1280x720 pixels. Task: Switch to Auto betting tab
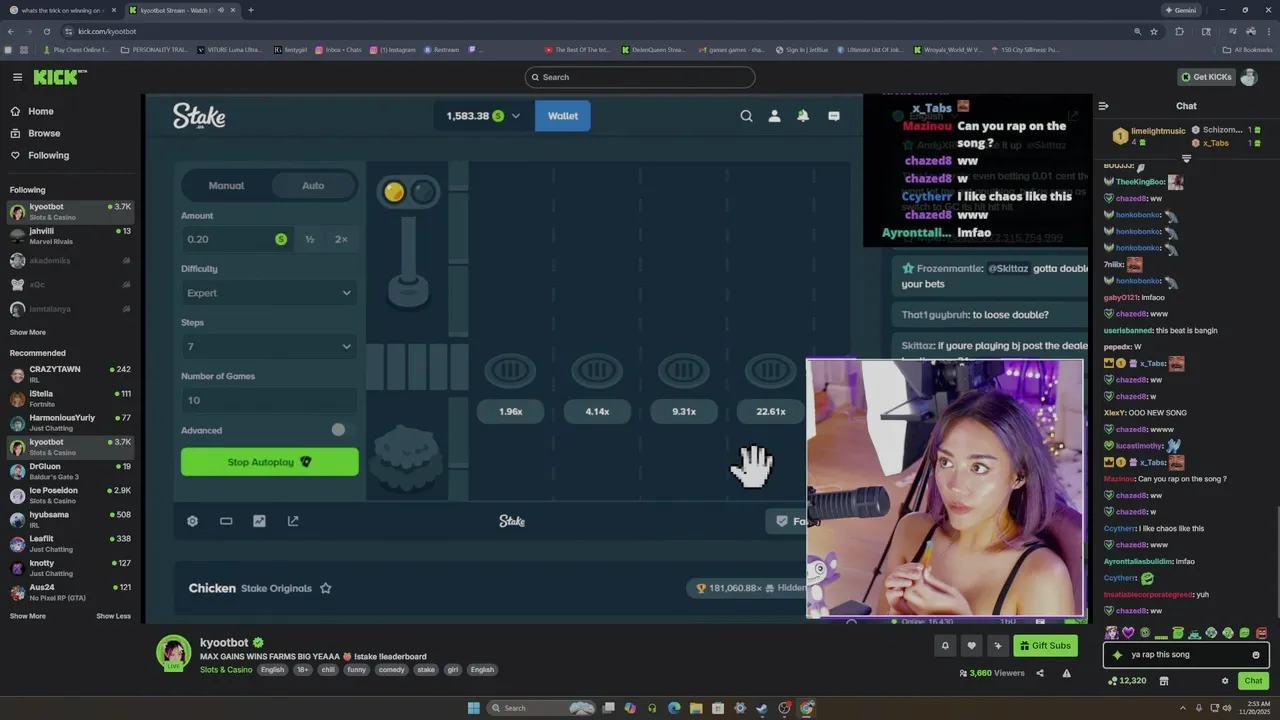pyautogui.click(x=313, y=185)
